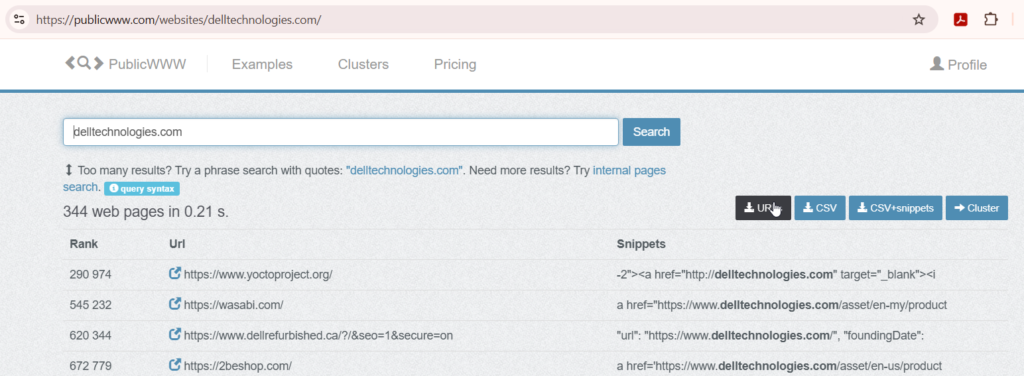
Task: Select rank value 672 779
Action: pos(90,366)
